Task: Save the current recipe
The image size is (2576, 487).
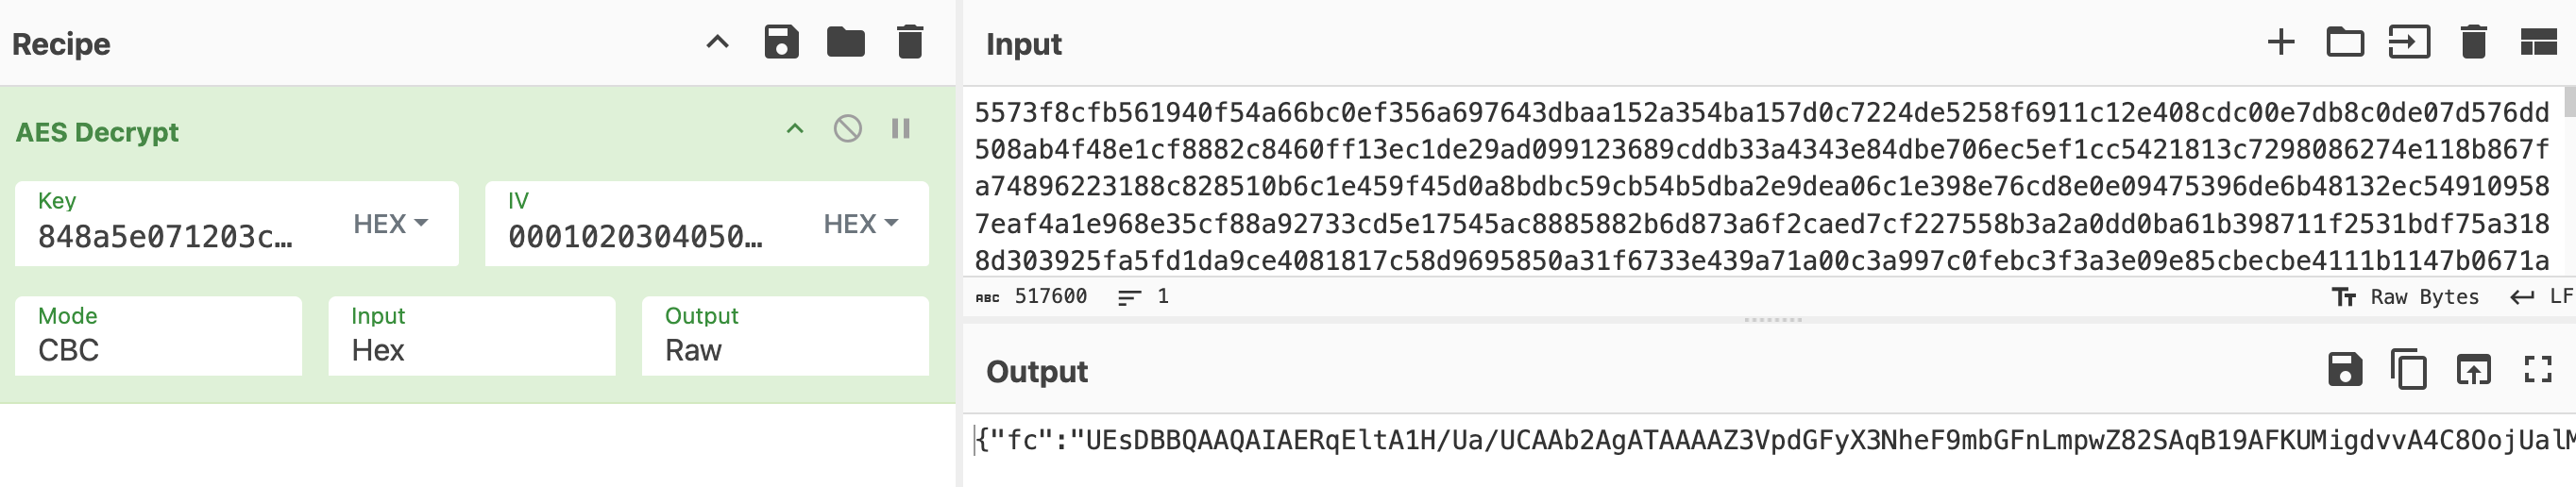Action: tap(781, 43)
